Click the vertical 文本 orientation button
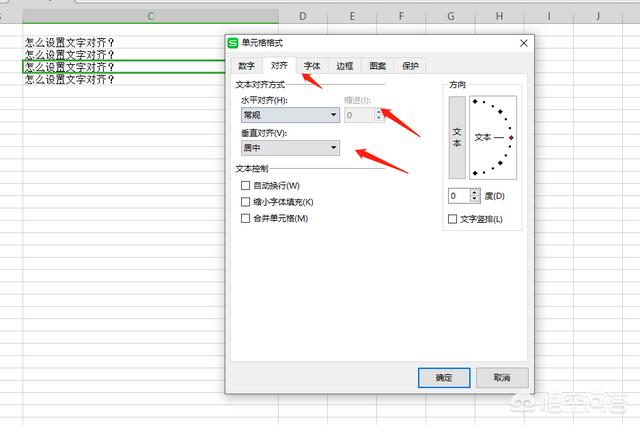Image resolution: width=640 pixels, height=425 pixels. 456,137
